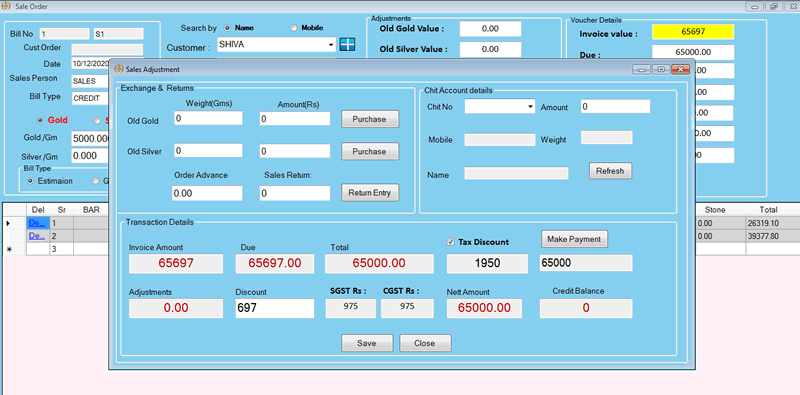
Task: Click the Save button
Action: (367, 343)
